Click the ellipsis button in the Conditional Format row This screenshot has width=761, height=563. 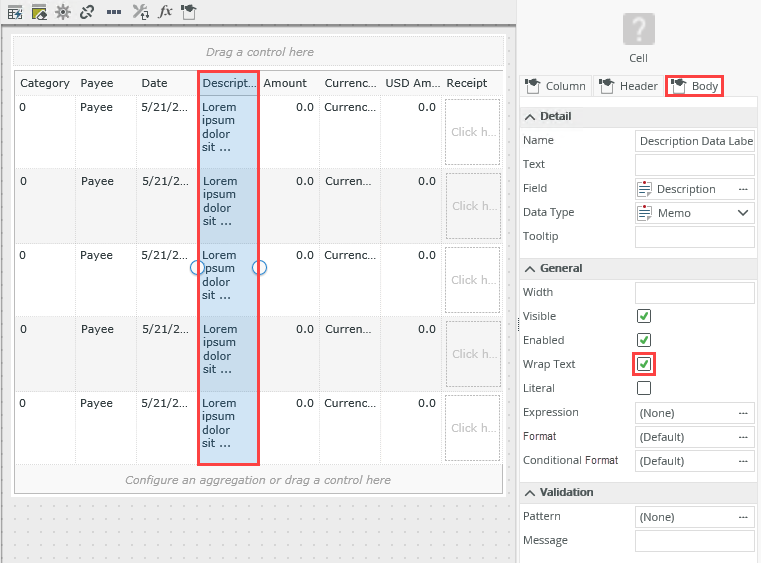pyautogui.click(x=743, y=461)
